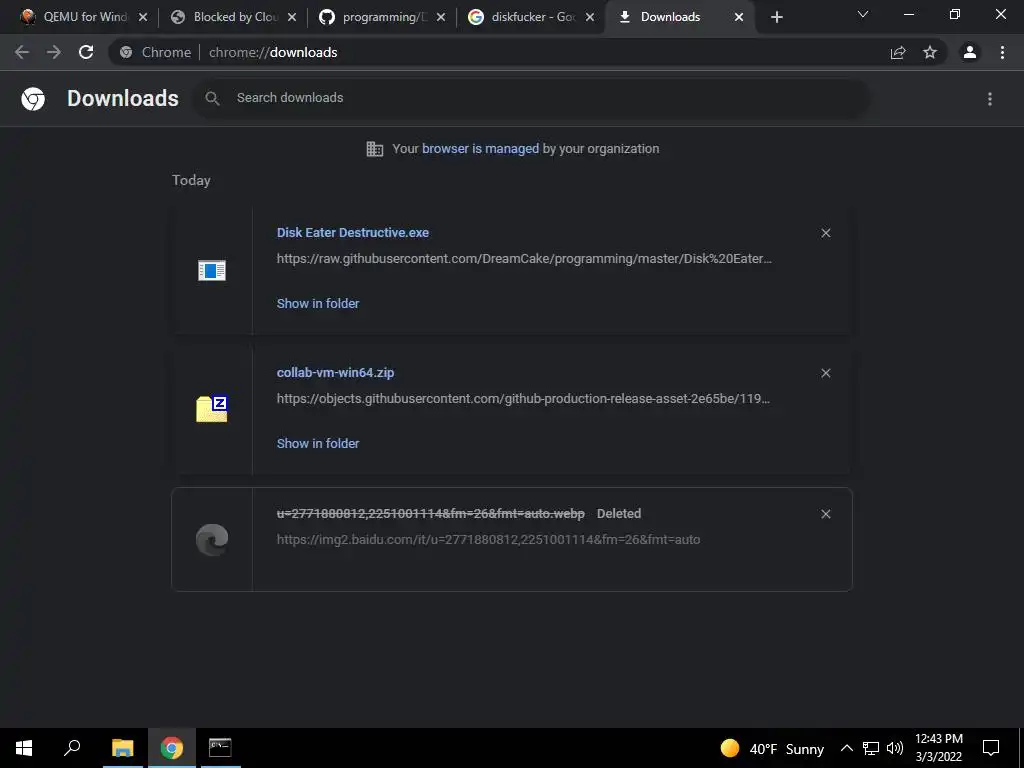Click the Chrome site info chip
Screen dimensions: 1024x768
[x=156, y=52]
